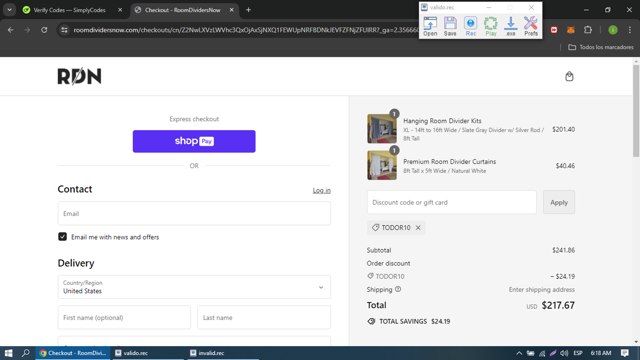This screenshot has height=360, width=640.
Task: Click the Open icon in valido.rec window
Action: 430,26
